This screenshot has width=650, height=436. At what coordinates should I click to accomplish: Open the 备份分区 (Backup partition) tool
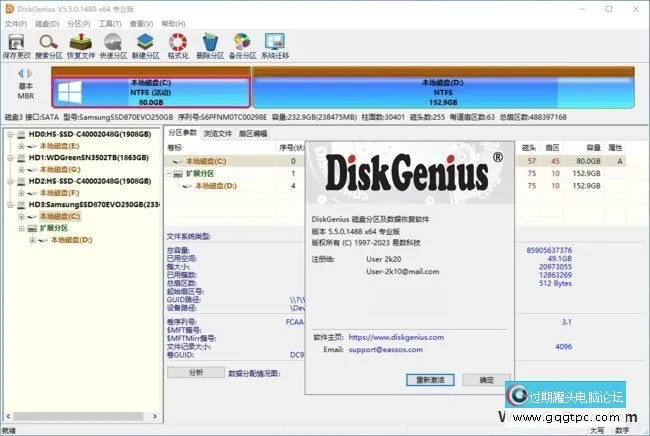[x=243, y=46]
